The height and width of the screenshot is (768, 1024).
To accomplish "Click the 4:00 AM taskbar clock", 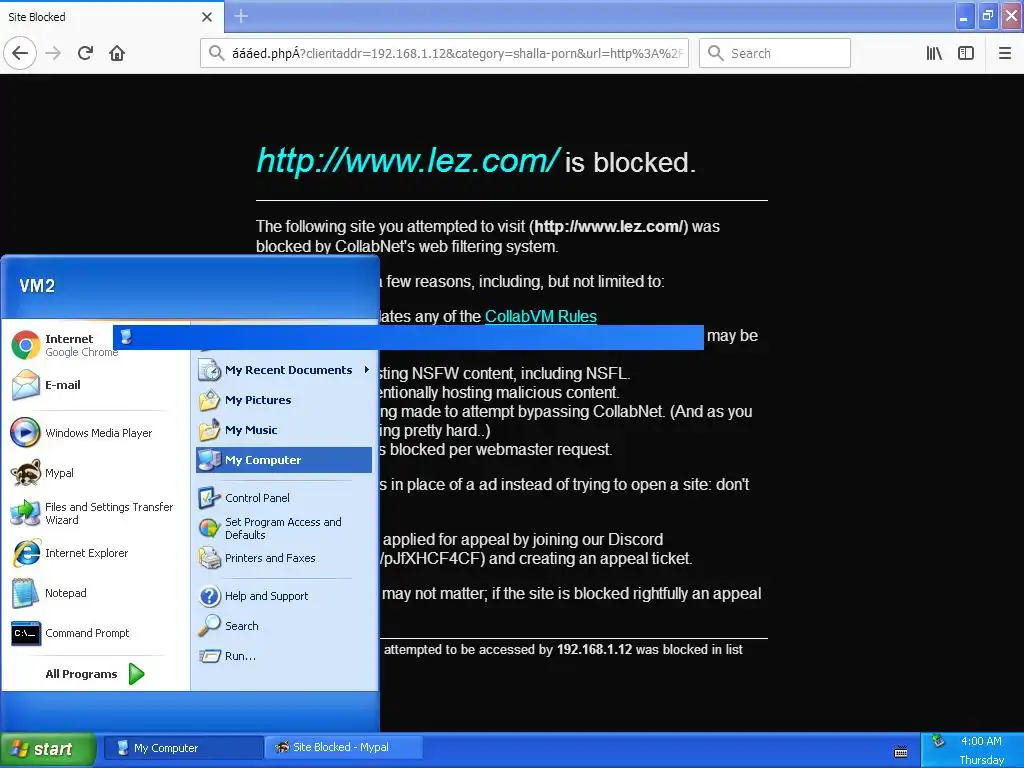I will click(981, 741).
